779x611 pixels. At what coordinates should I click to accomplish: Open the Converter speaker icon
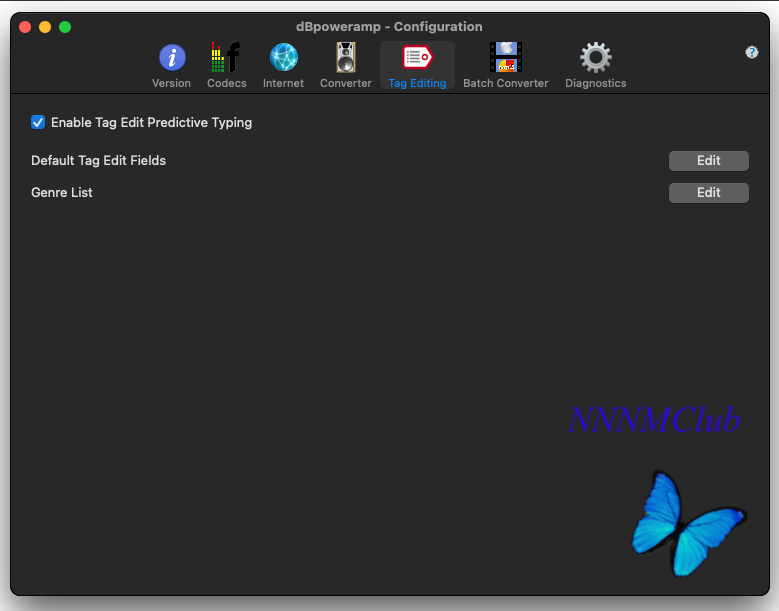pyautogui.click(x=346, y=58)
